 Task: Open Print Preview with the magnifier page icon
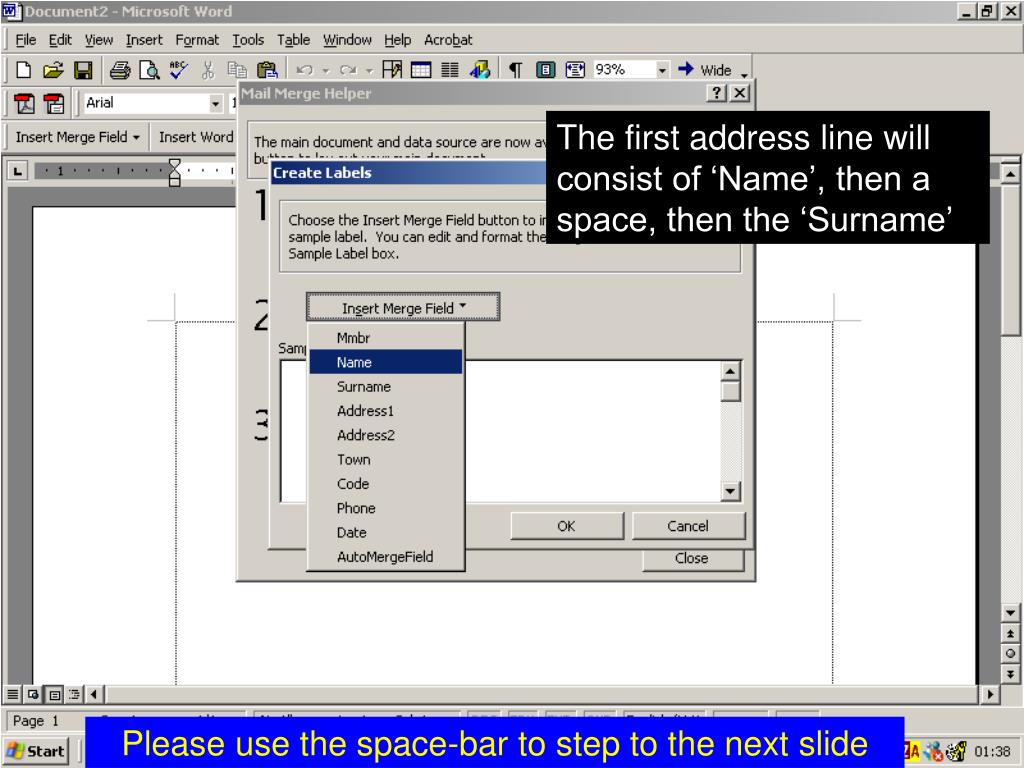[x=150, y=70]
